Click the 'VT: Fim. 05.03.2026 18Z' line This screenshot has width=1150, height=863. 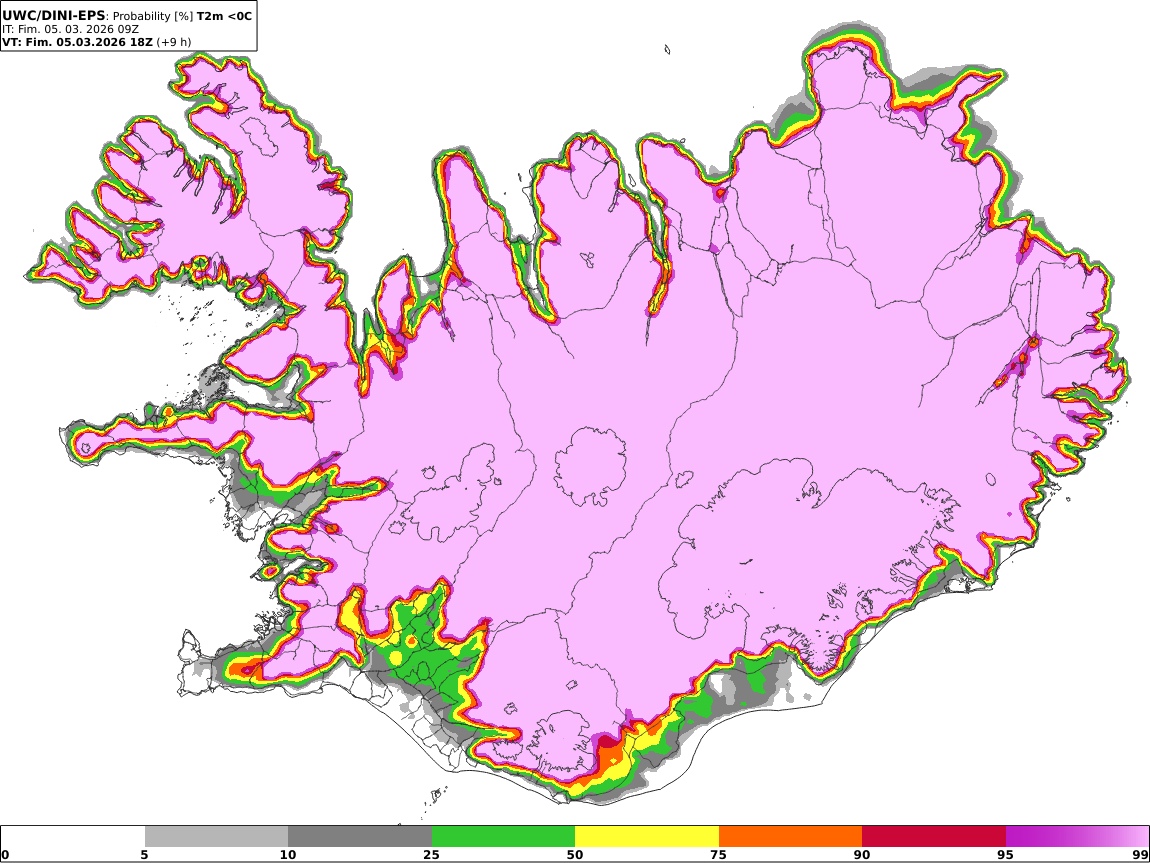77,42
